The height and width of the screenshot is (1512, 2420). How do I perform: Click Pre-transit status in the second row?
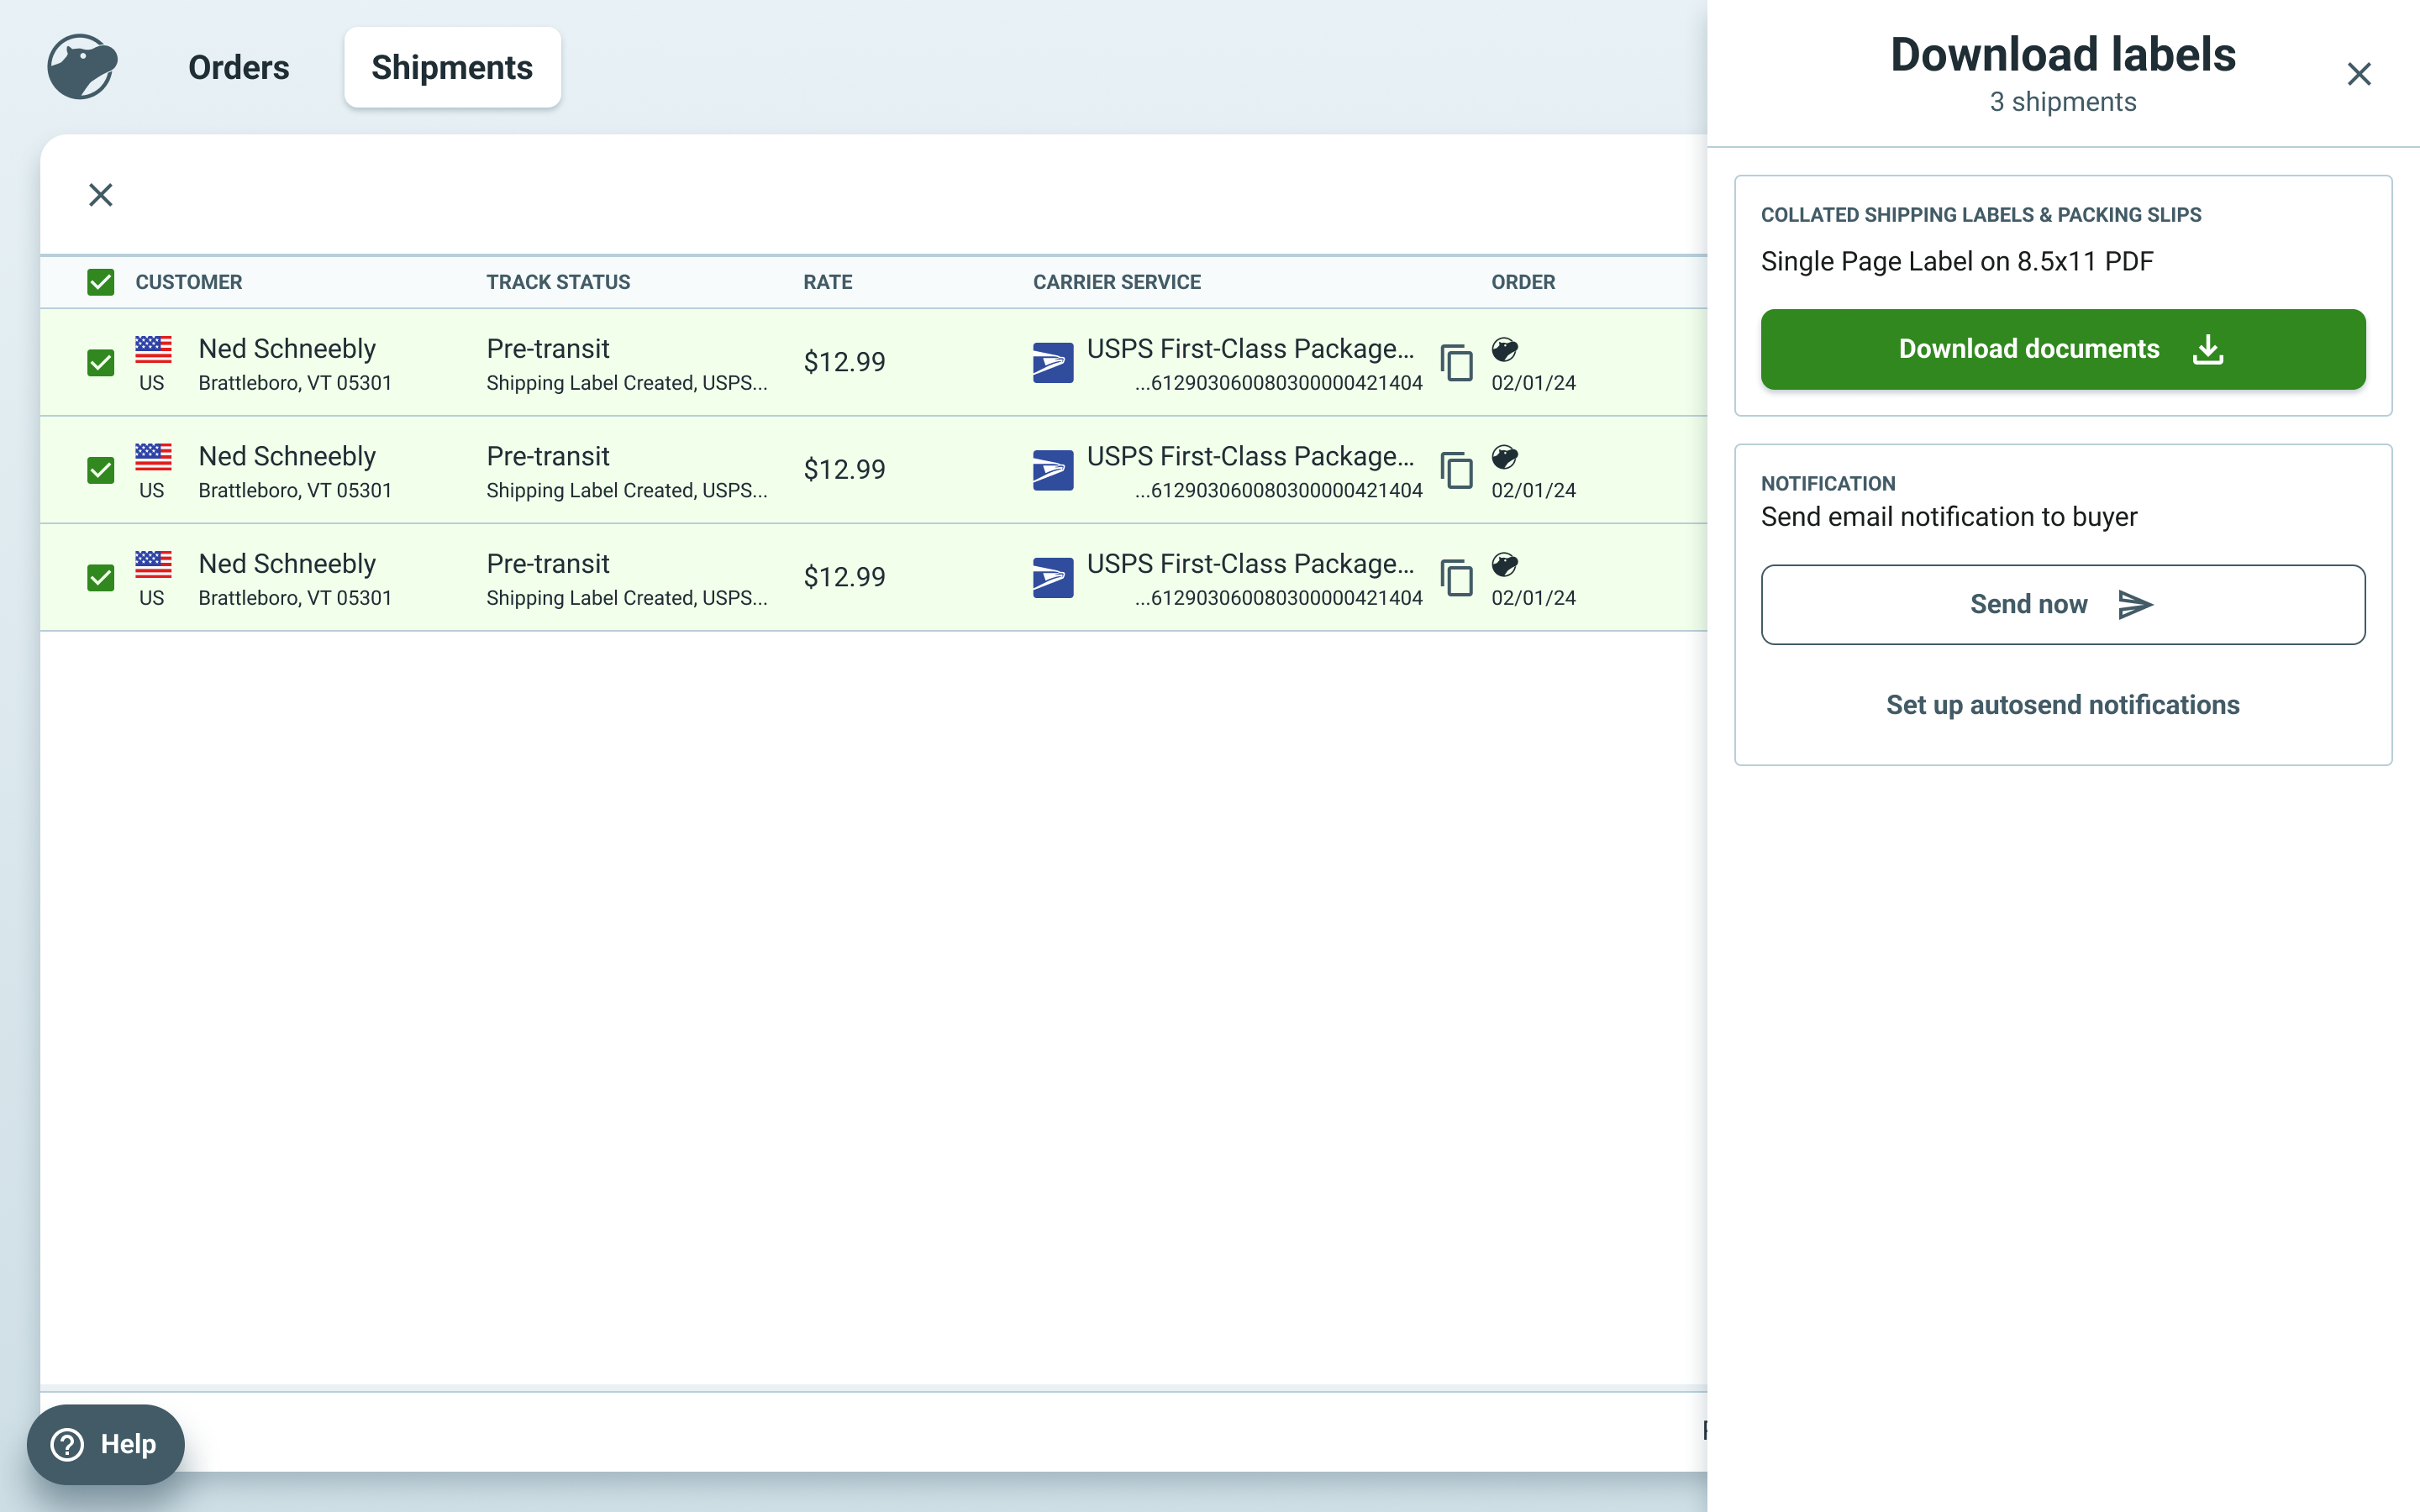click(x=548, y=456)
